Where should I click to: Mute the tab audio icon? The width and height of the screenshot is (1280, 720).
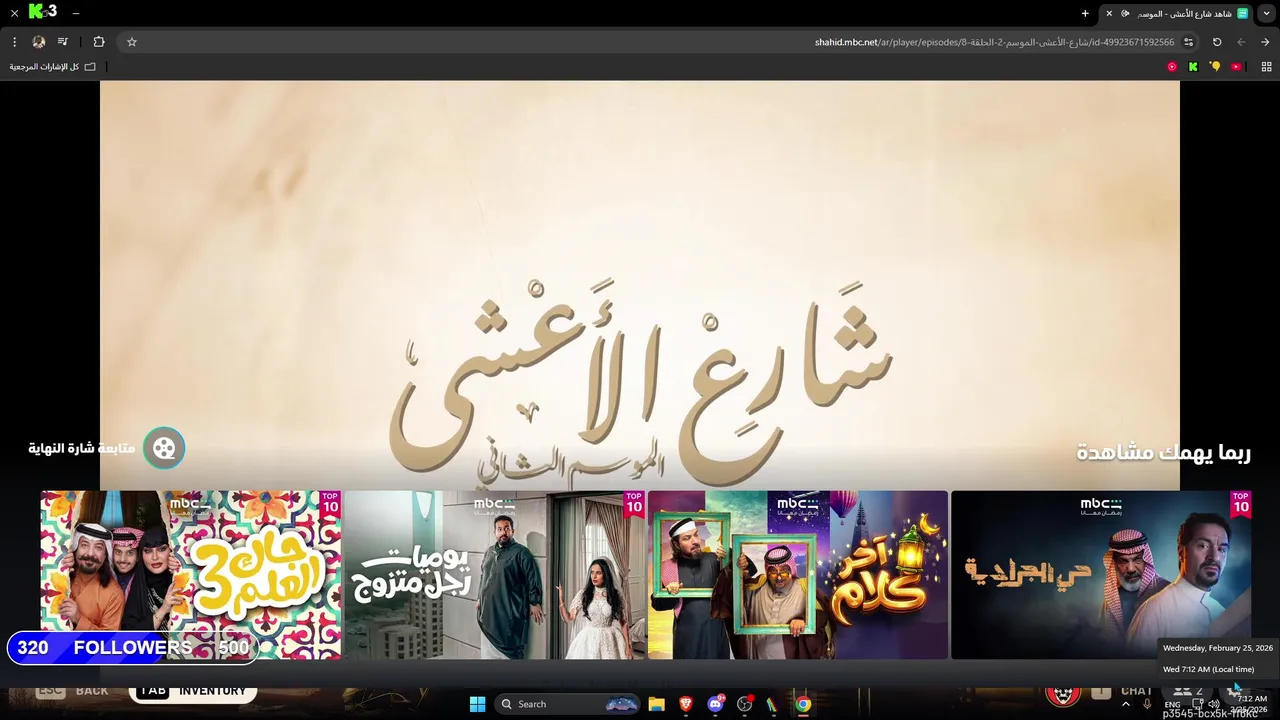click(1126, 14)
